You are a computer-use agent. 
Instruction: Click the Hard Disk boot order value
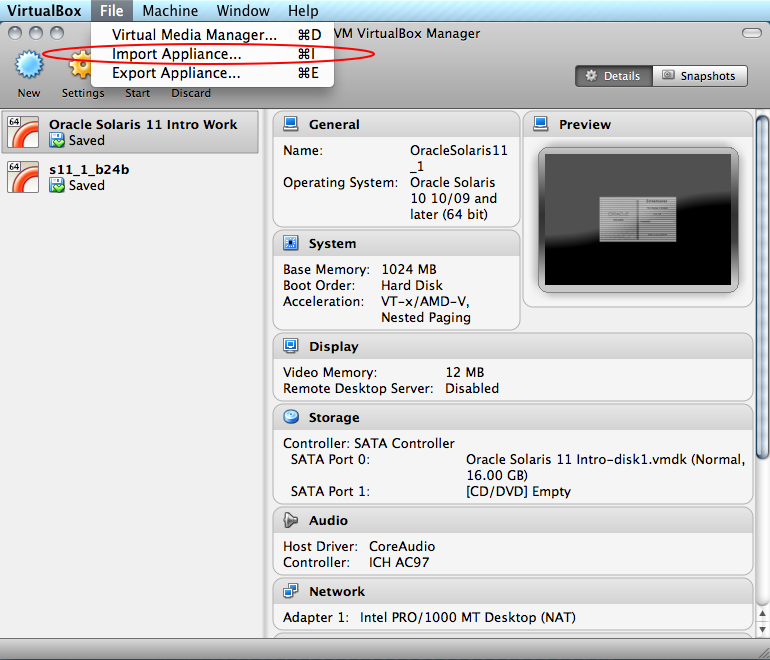[x=412, y=285]
